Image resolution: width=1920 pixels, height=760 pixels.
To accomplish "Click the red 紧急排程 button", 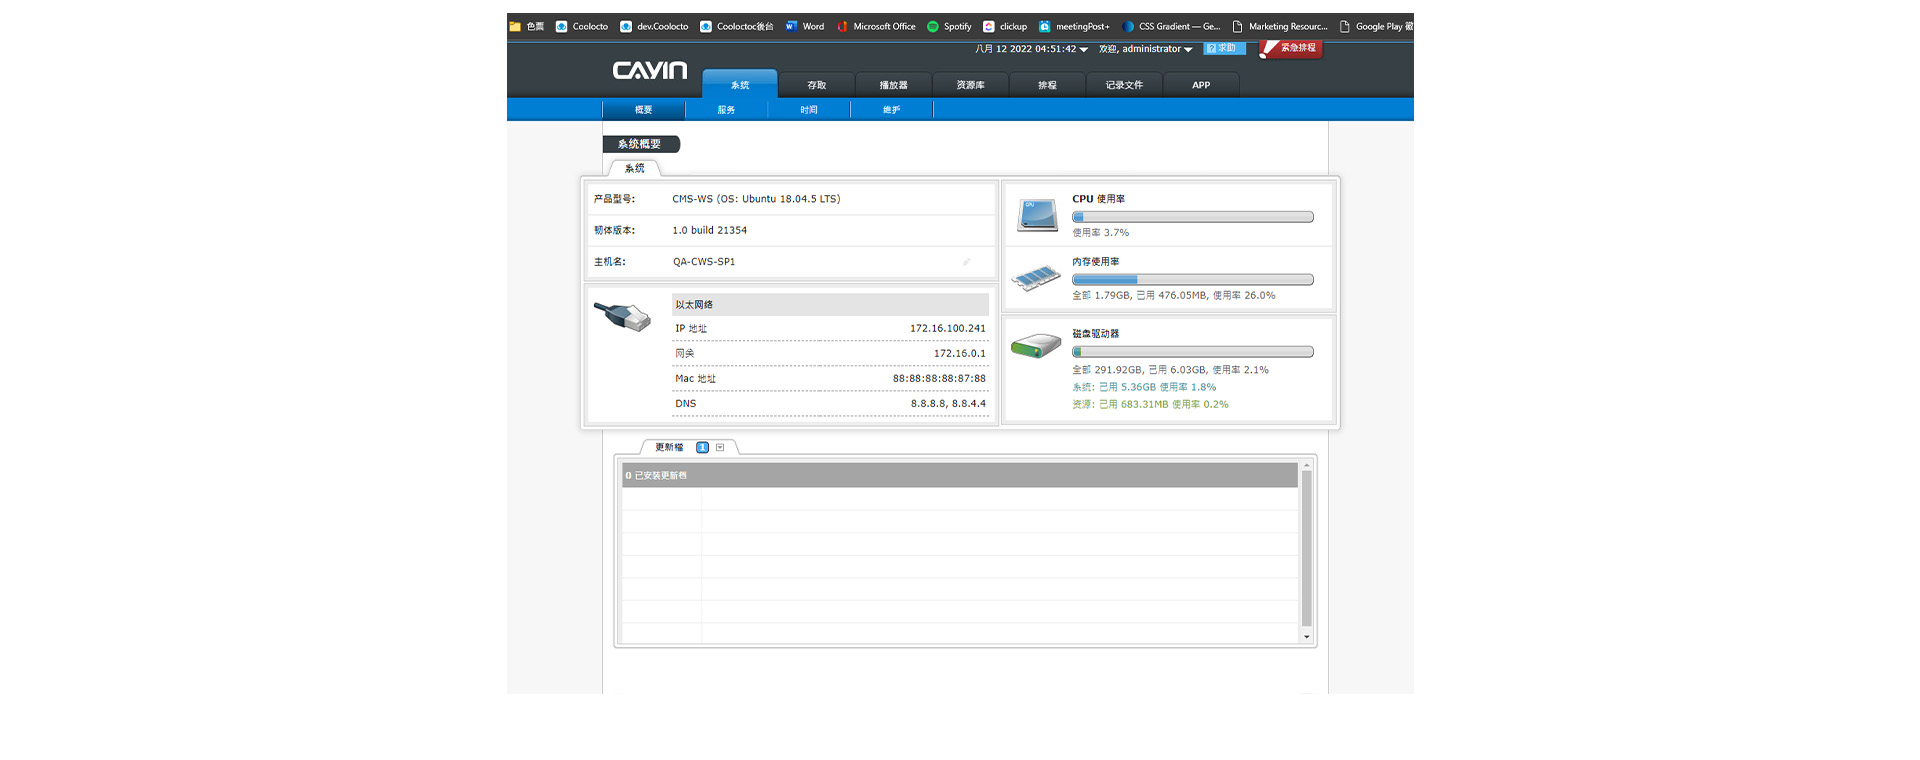I will point(1291,48).
